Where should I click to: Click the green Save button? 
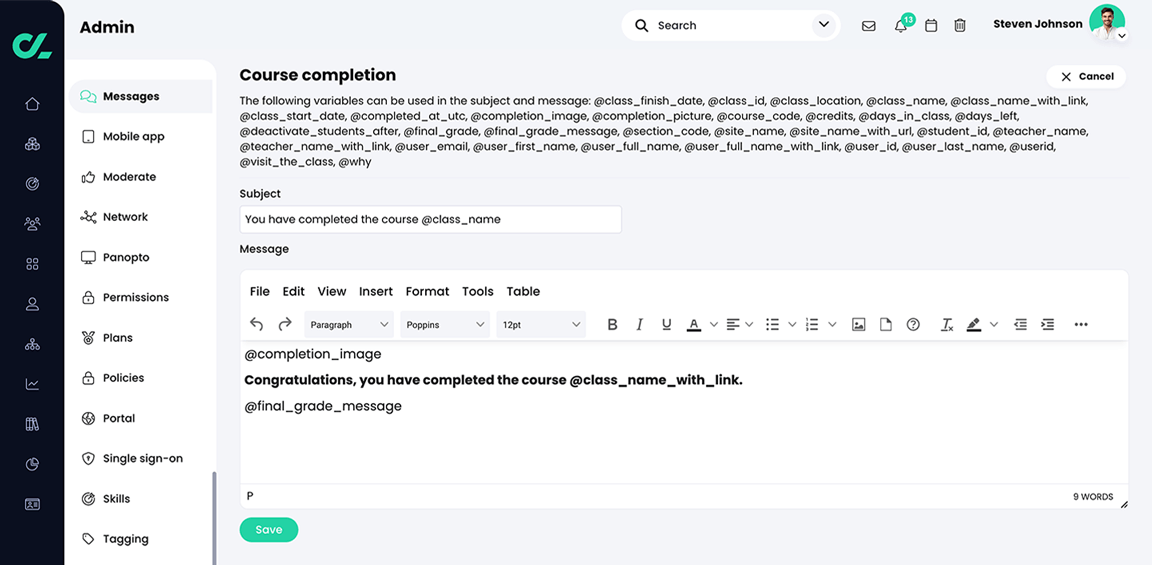click(269, 530)
